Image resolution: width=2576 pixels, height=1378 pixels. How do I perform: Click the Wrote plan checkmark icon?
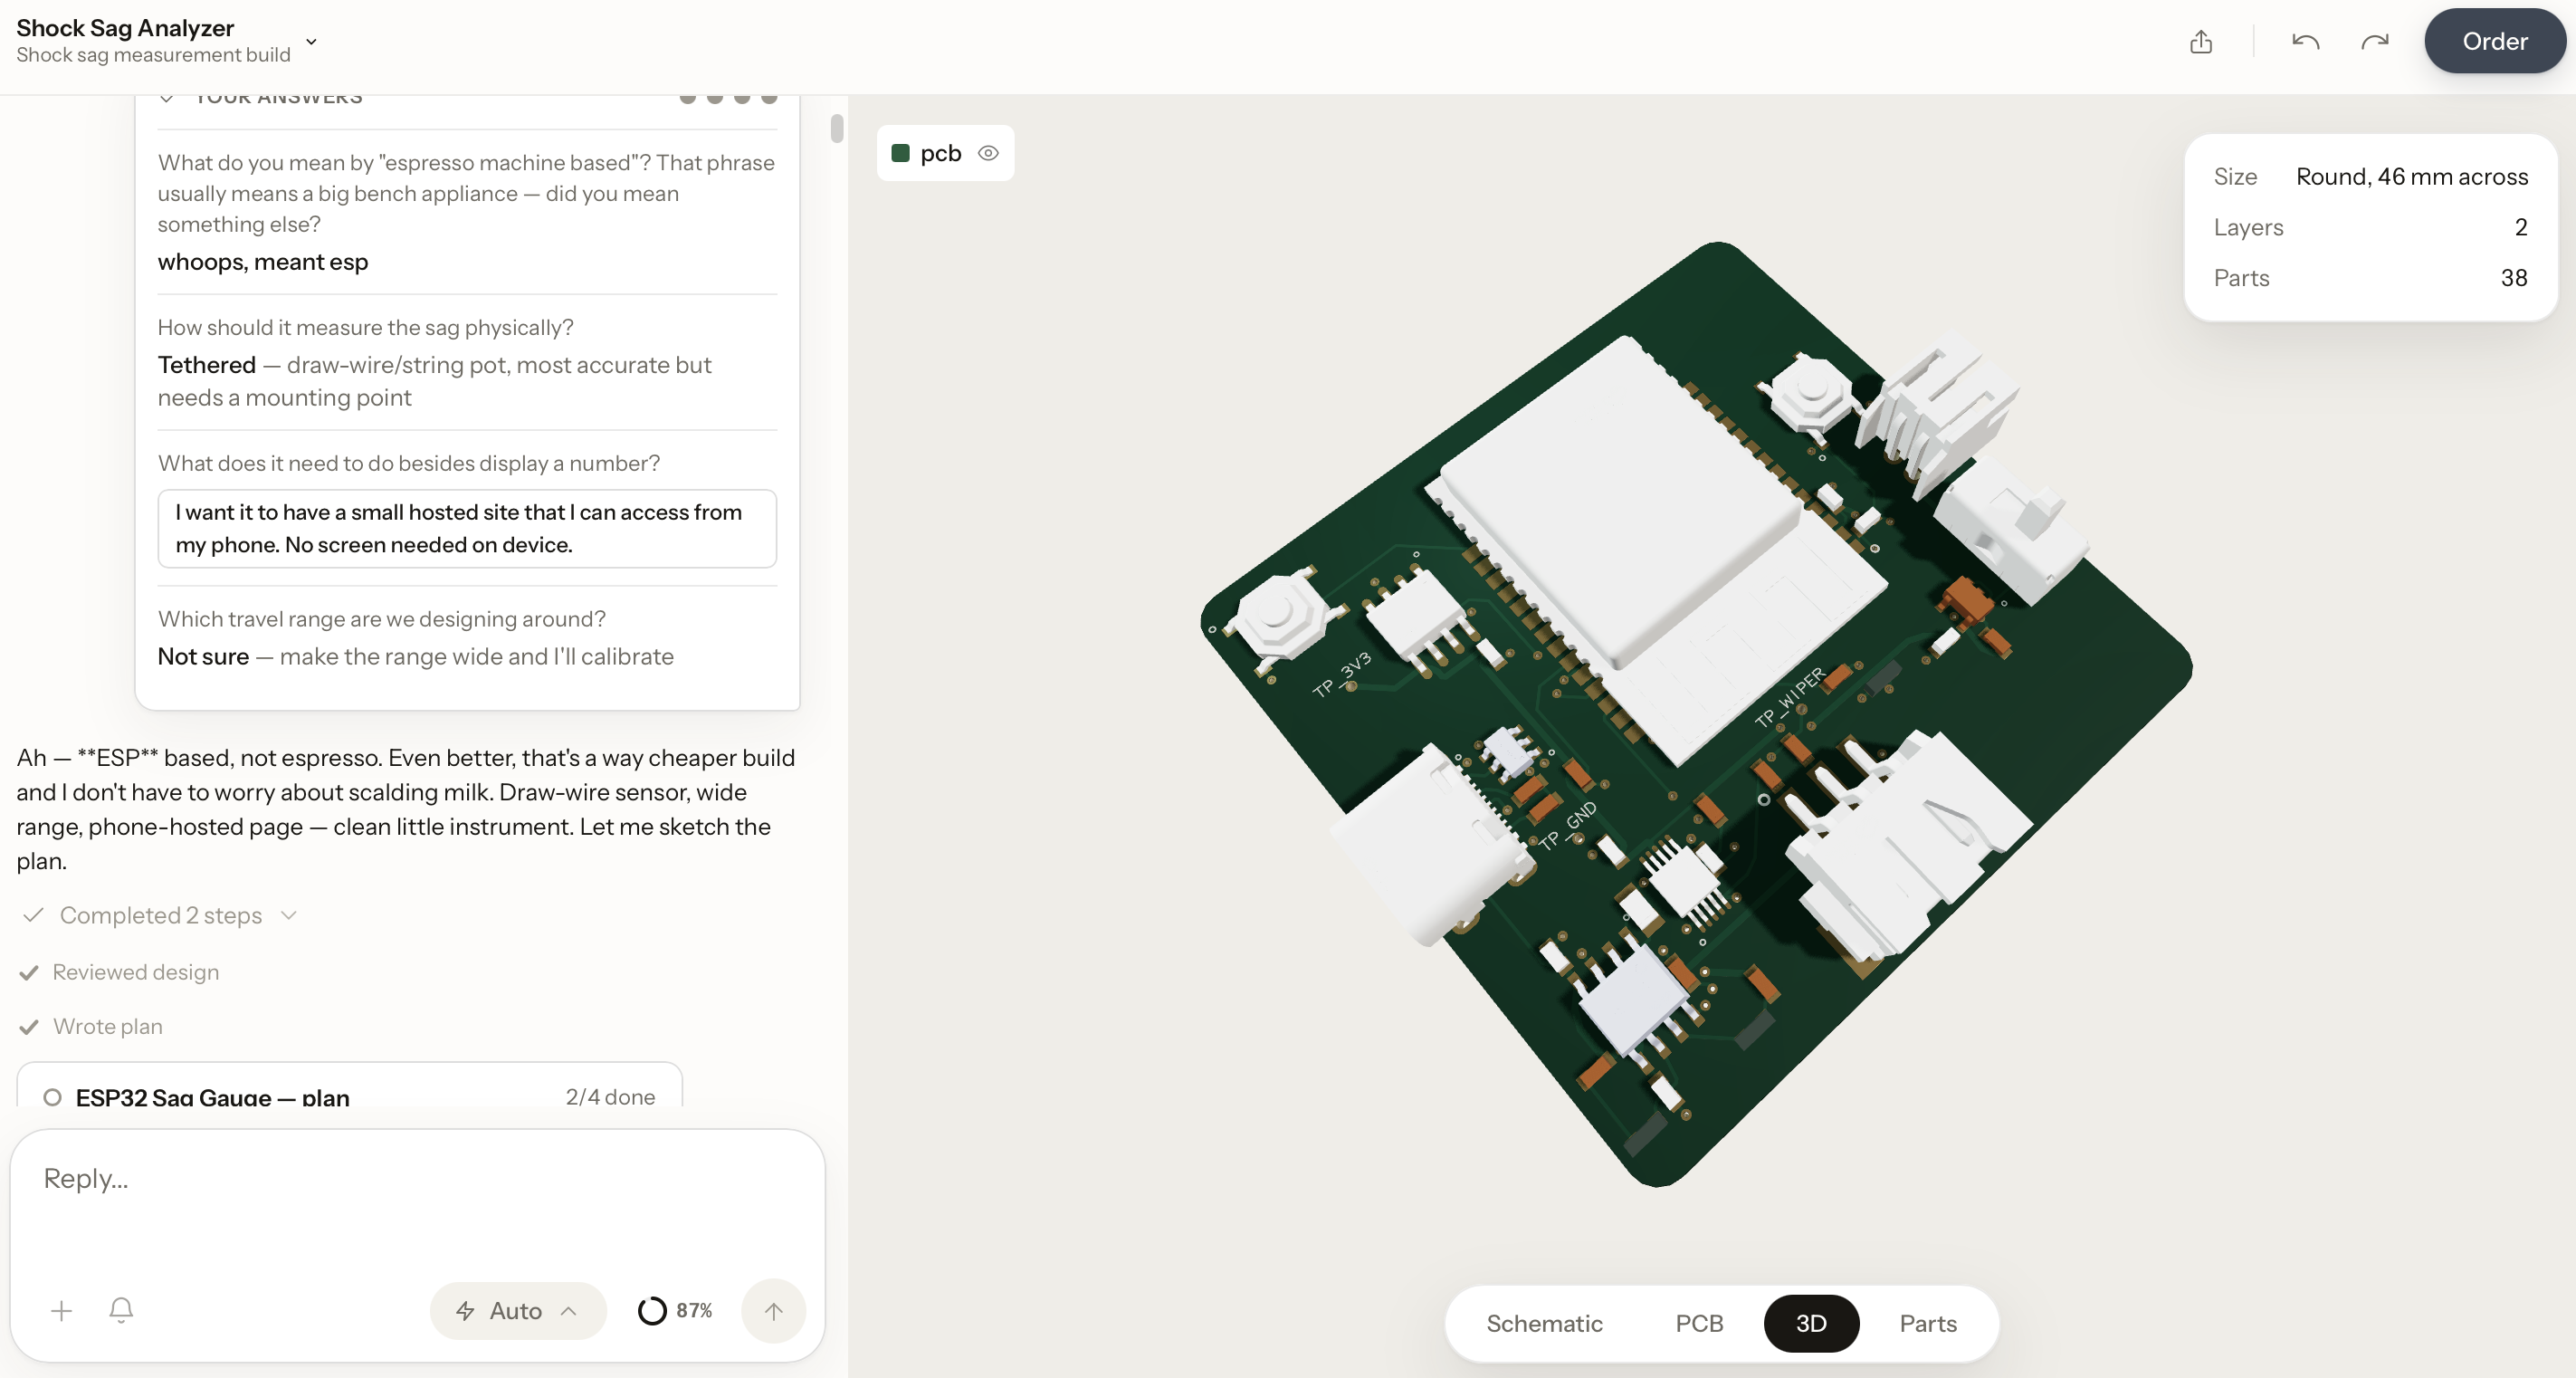(29, 1026)
